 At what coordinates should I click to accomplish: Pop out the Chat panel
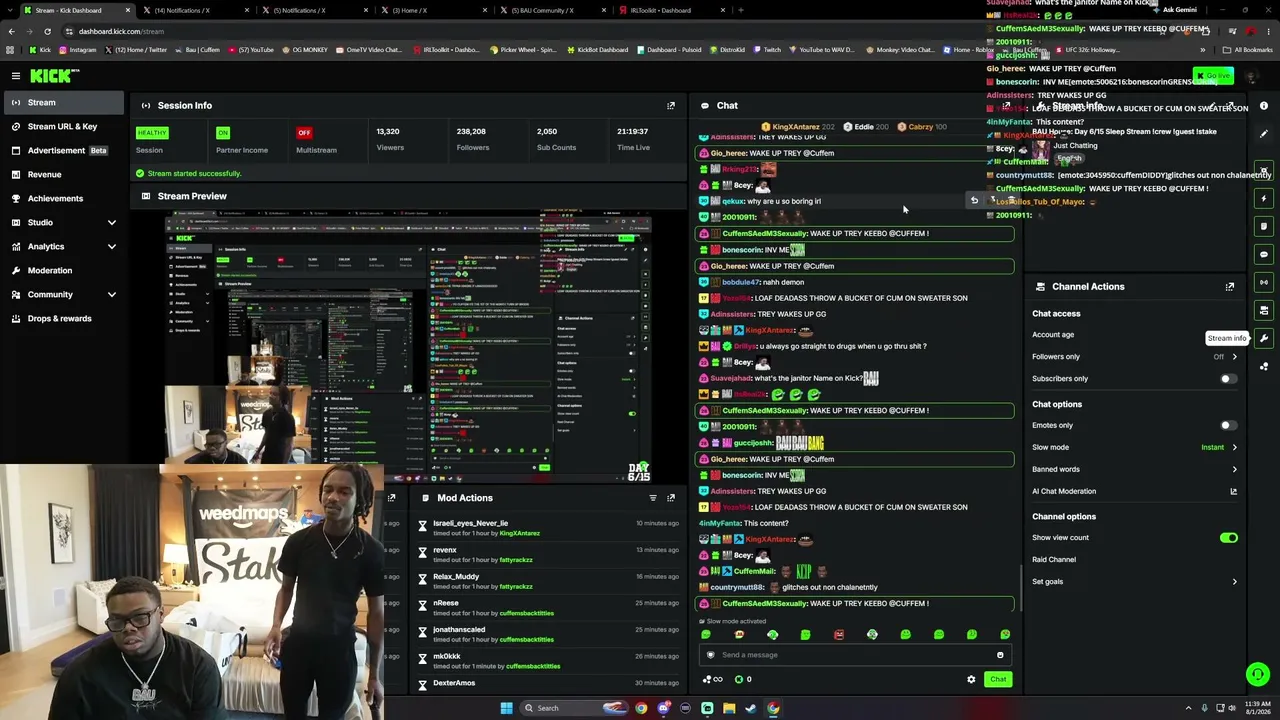1007,105
